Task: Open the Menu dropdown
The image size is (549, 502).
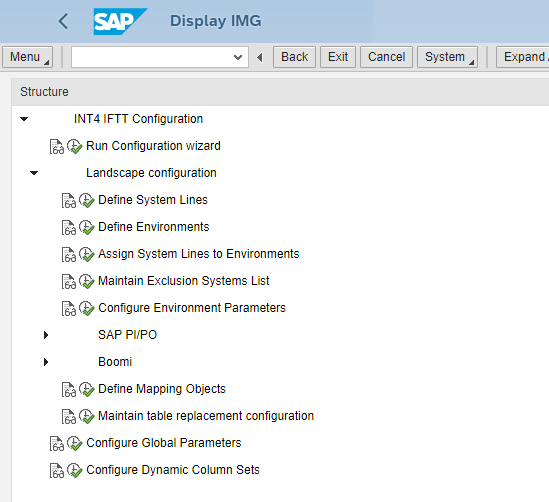Action: coord(28,57)
